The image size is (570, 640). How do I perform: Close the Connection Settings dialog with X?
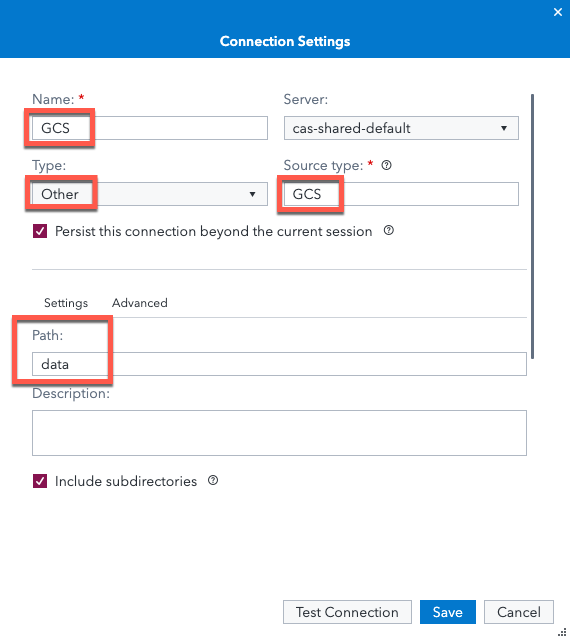(558, 12)
